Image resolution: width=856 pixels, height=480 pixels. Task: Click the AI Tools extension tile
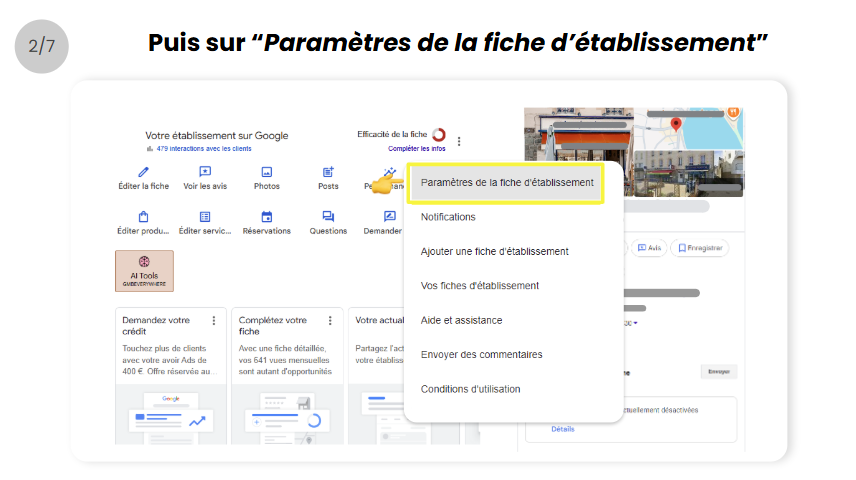click(x=144, y=271)
